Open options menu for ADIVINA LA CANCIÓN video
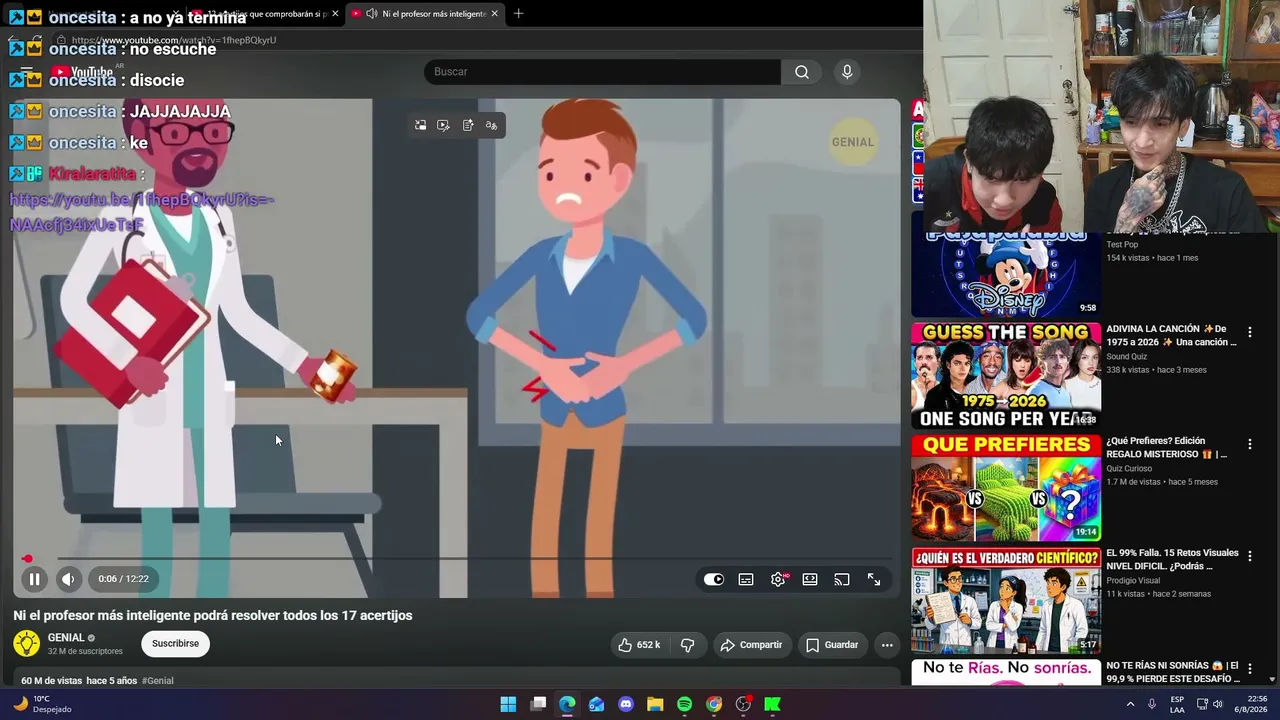 [x=1249, y=332]
